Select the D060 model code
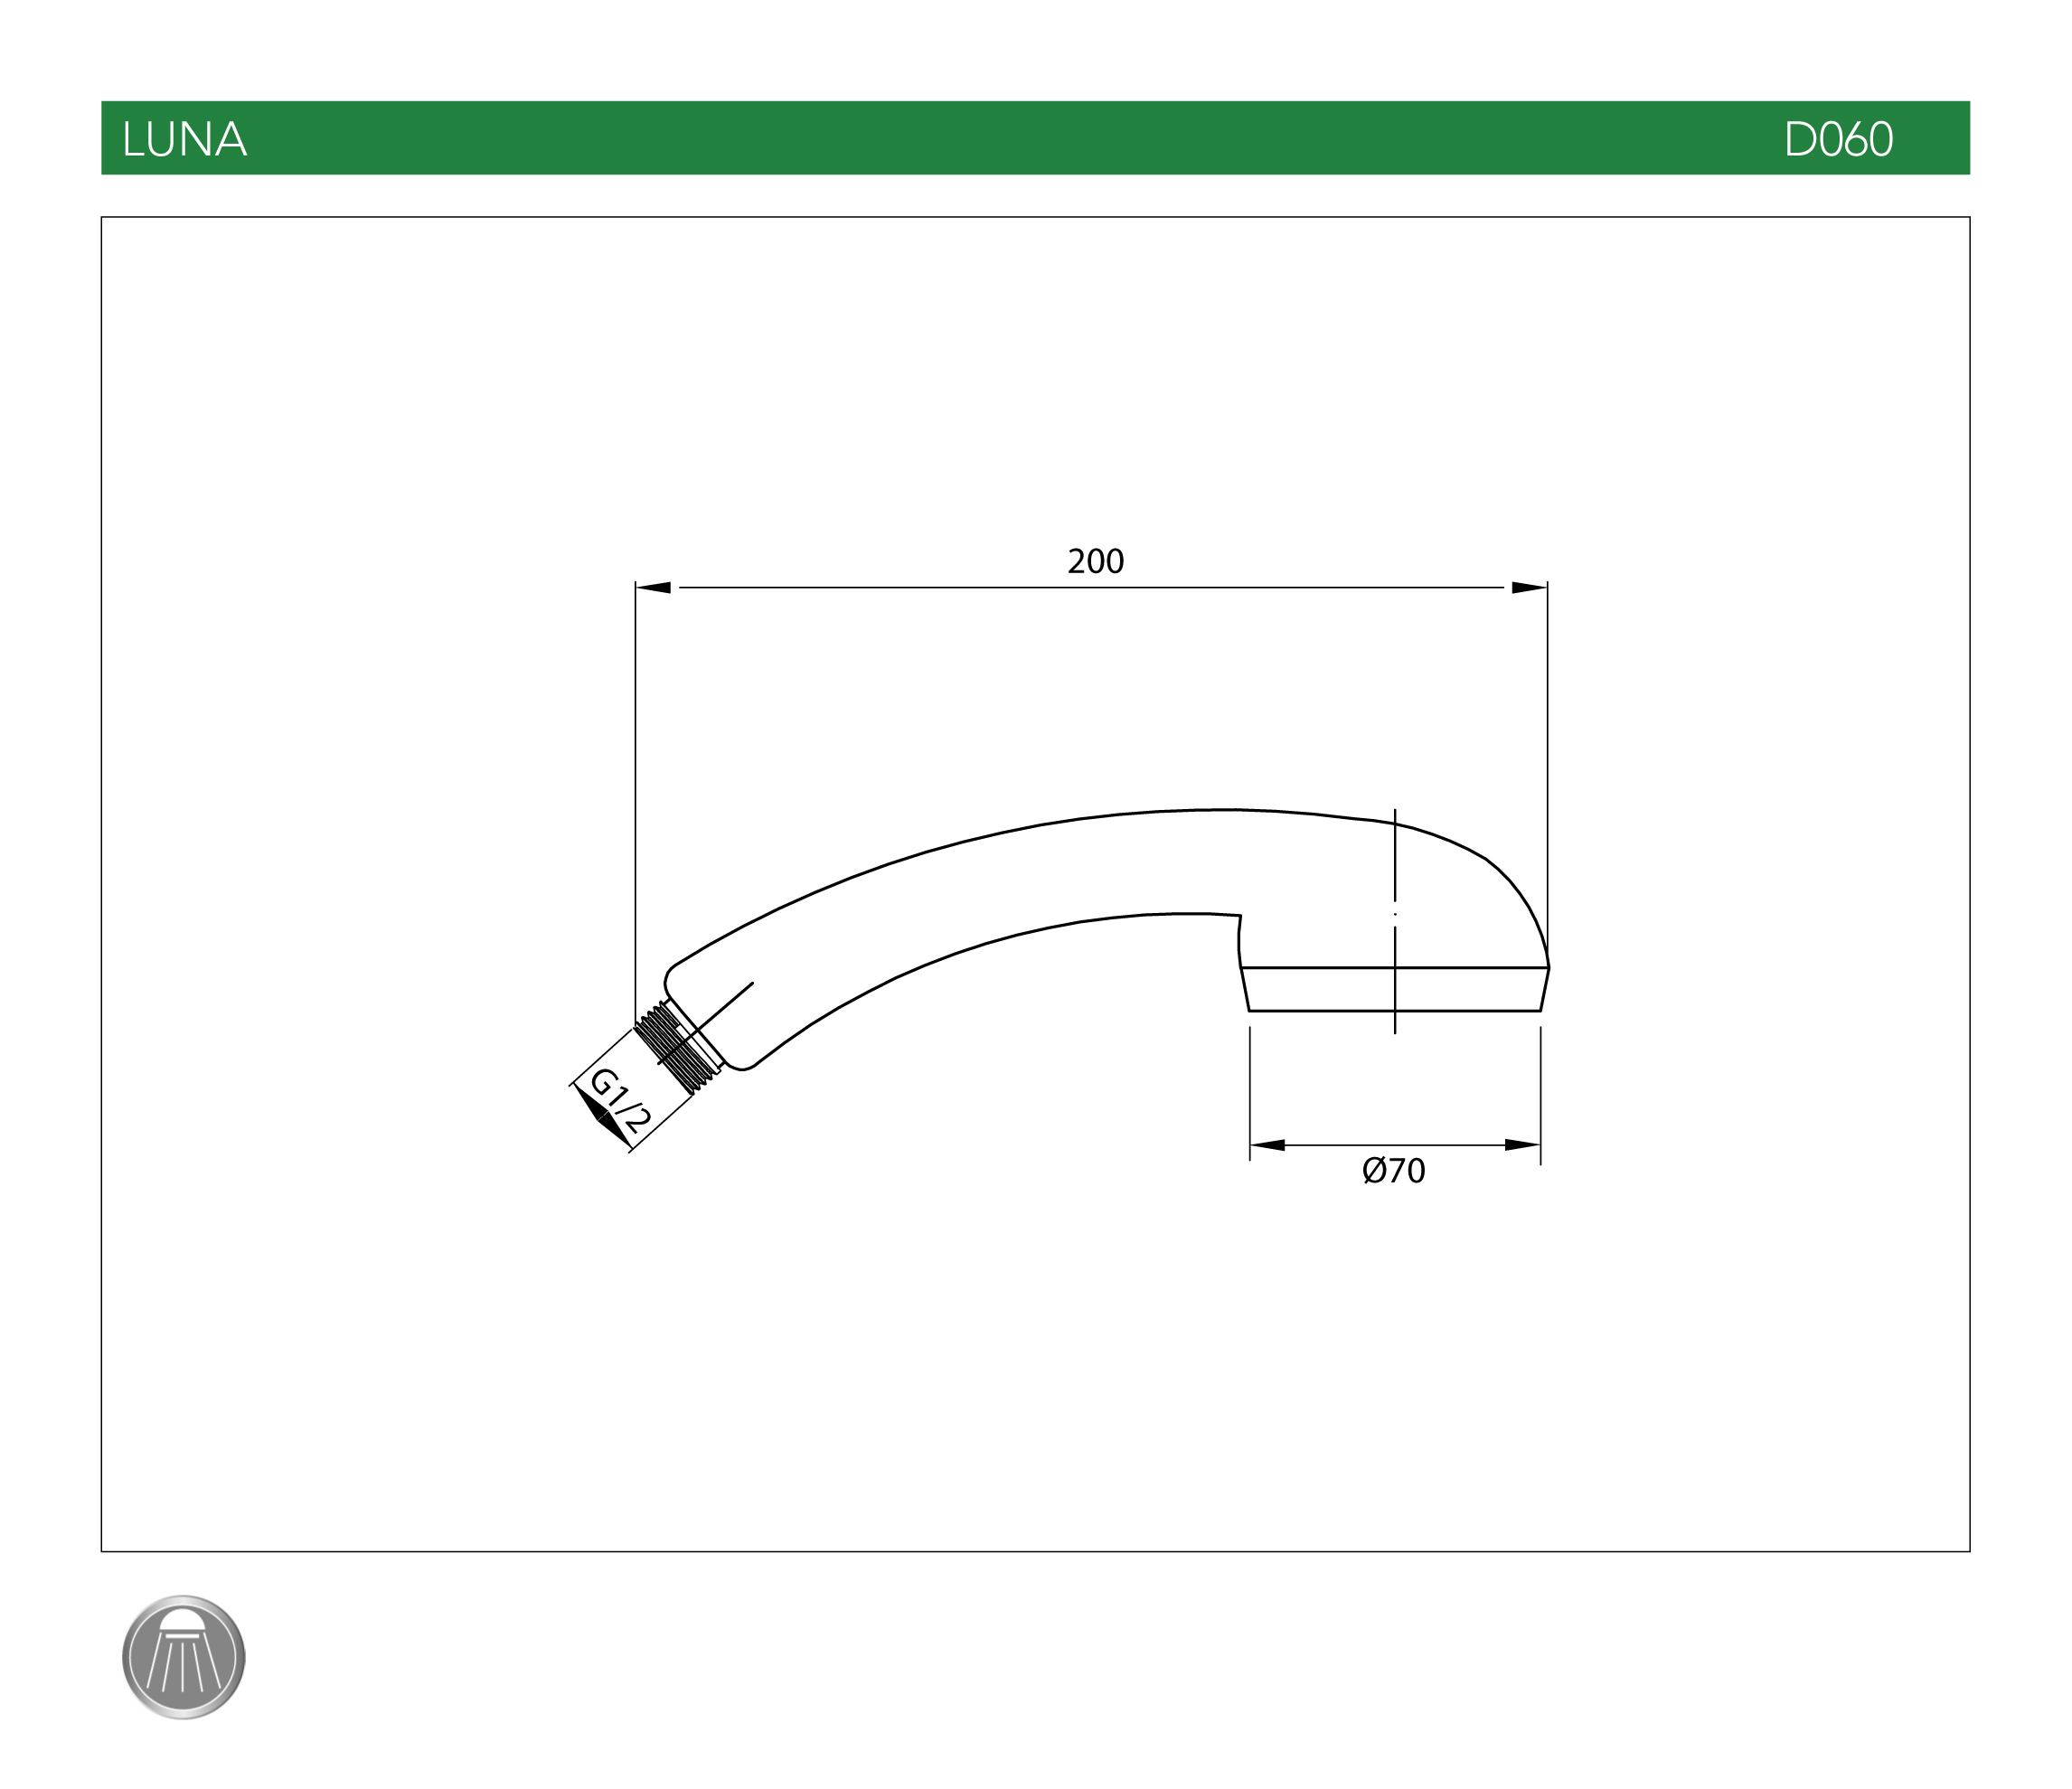This screenshot has width=2072, height=1789. (x=1838, y=139)
